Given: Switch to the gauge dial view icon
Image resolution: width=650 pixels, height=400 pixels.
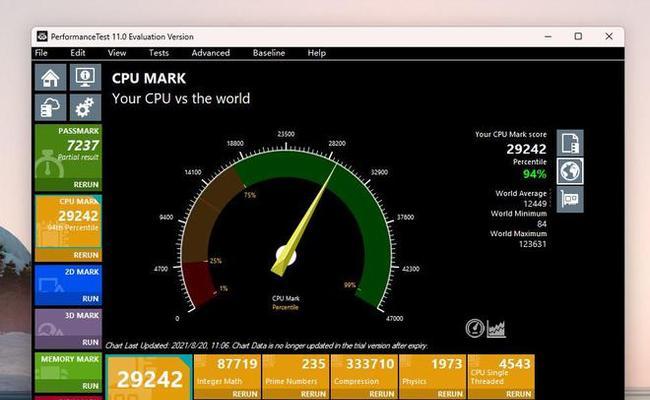Looking at the screenshot, I should point(475,328).
